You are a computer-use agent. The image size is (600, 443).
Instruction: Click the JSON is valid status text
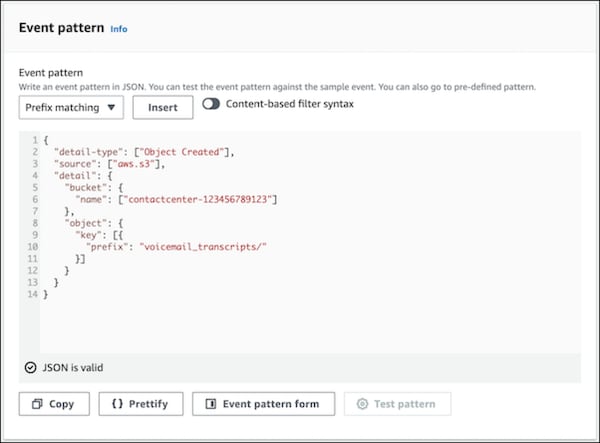pyautogui.click(x=73, y=368)
